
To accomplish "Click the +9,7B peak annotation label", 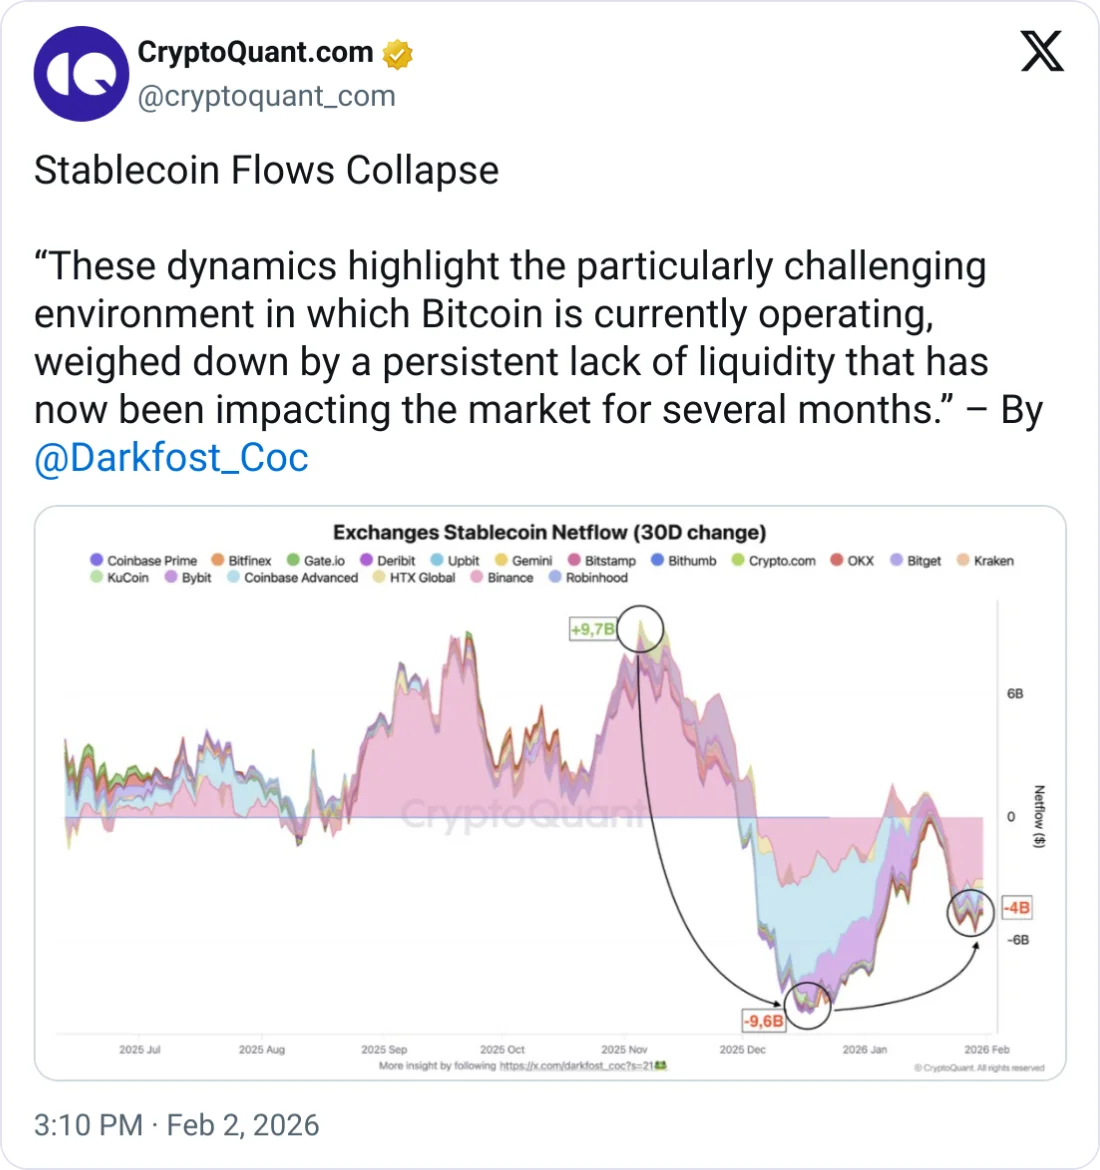I will click(592, 629).
